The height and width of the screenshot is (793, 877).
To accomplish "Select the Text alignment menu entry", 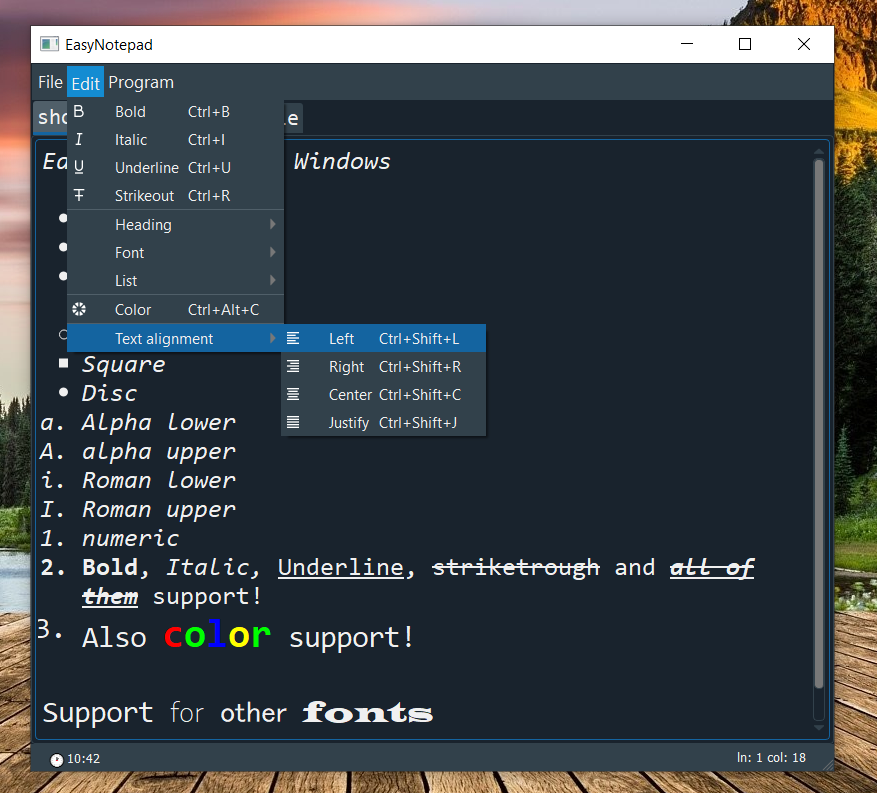I will (x=164, y=339).
